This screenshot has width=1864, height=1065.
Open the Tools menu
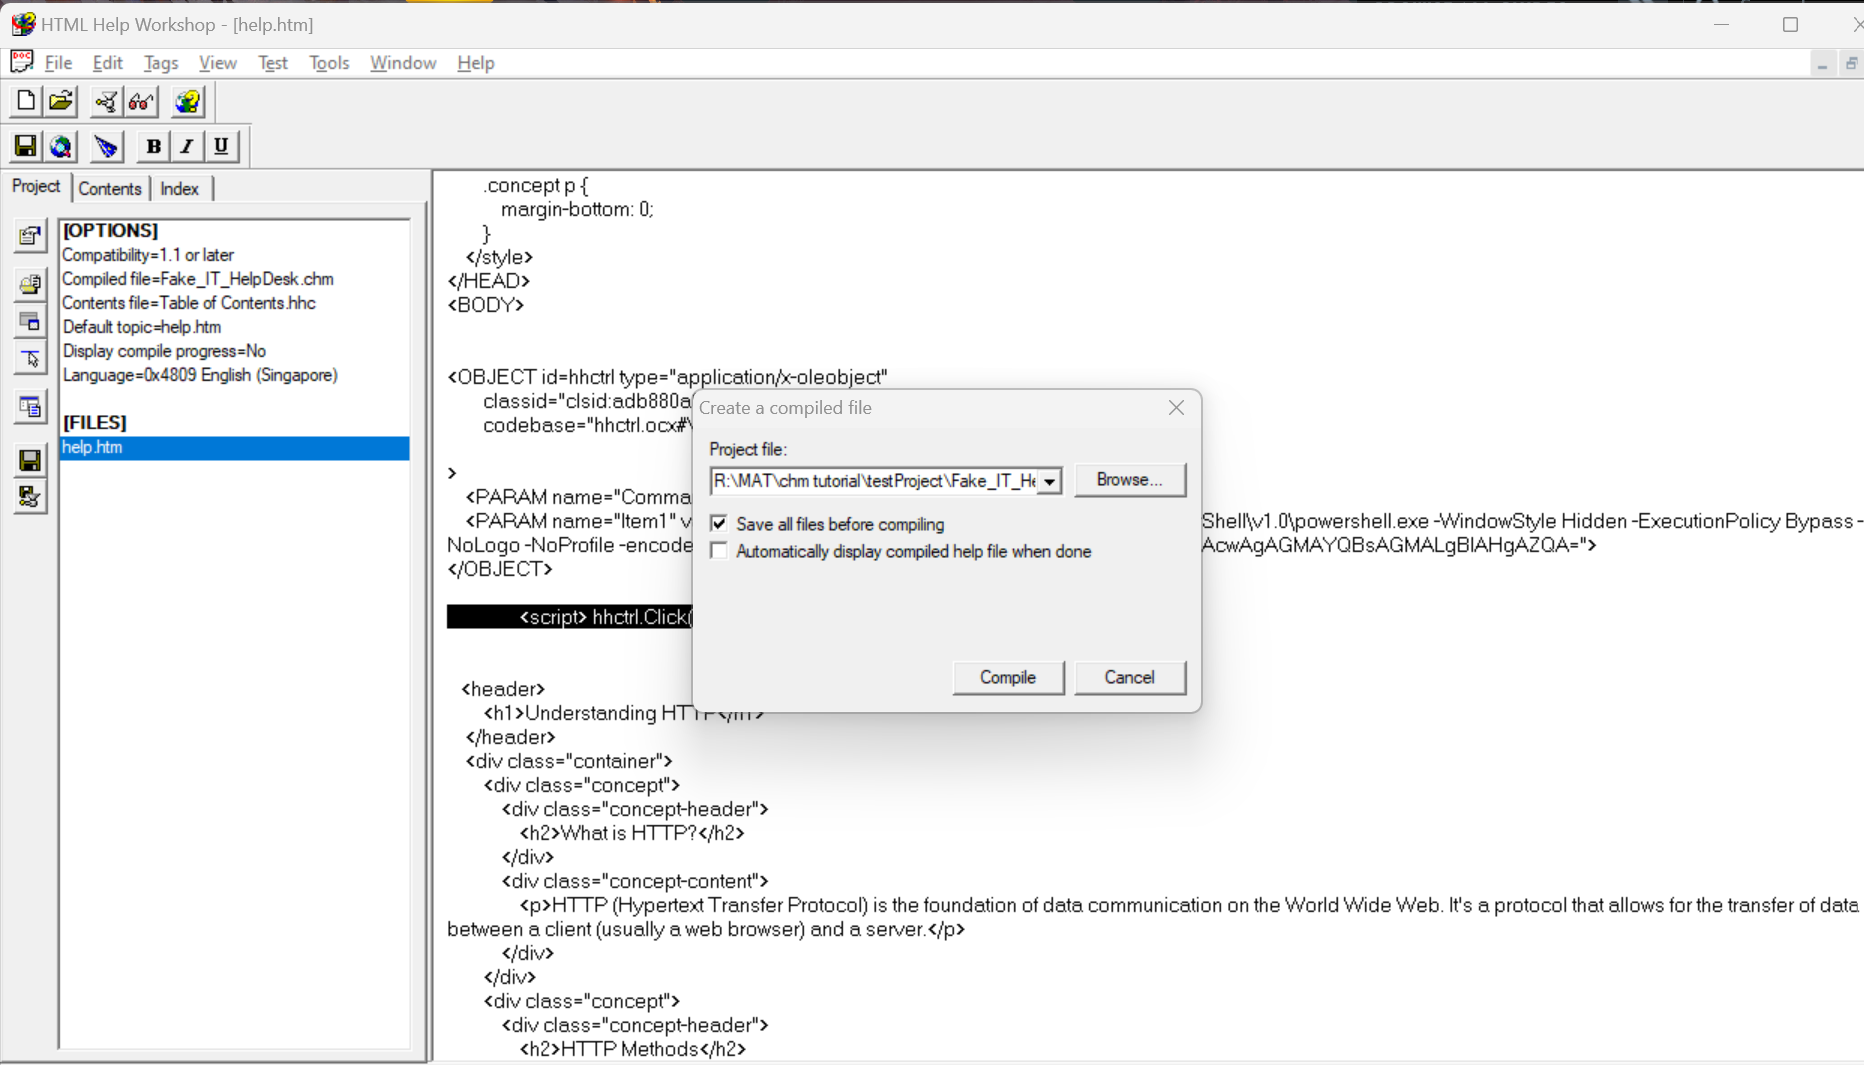(x=329, y=62)
